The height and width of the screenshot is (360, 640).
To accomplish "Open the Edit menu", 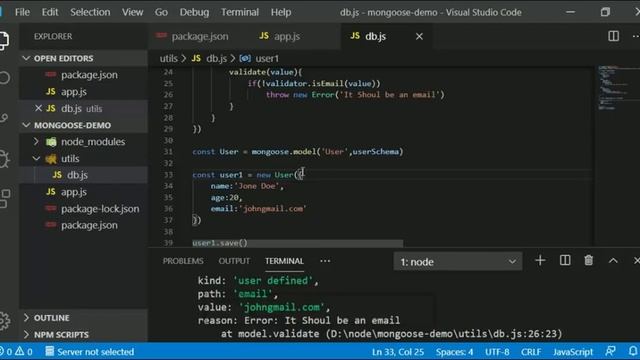I will pyautogui.click(x=50, y=12).
